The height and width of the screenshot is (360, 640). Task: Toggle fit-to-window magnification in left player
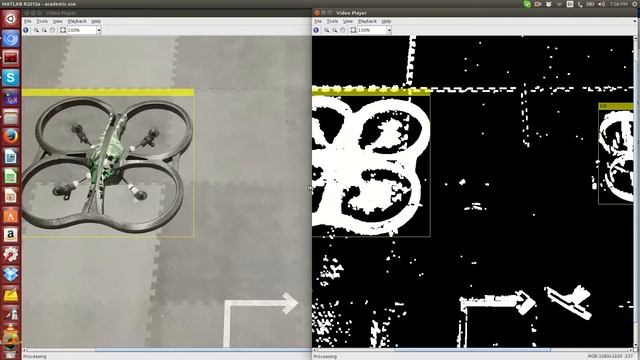click(63, 30)
